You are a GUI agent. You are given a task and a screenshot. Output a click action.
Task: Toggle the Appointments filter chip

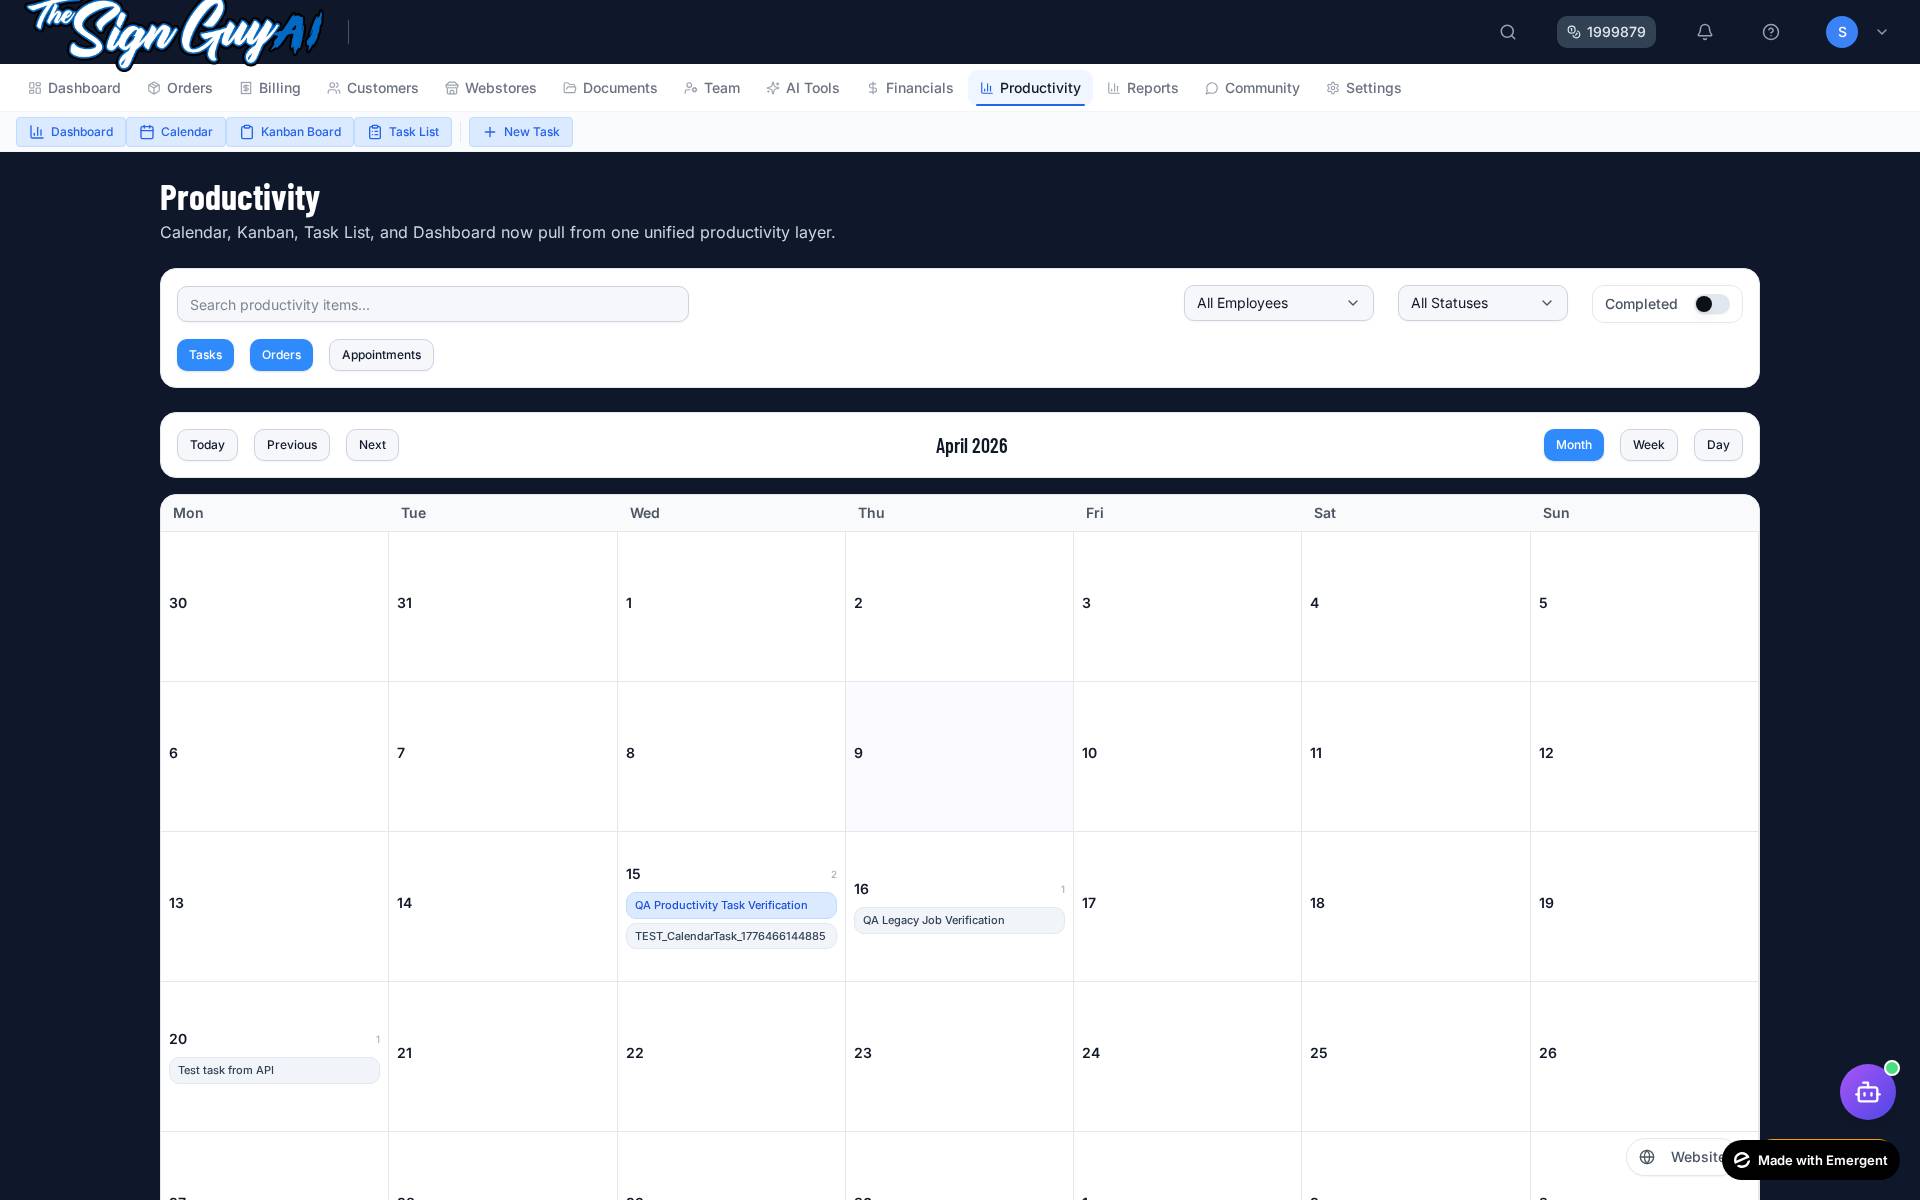click(381, 355)
